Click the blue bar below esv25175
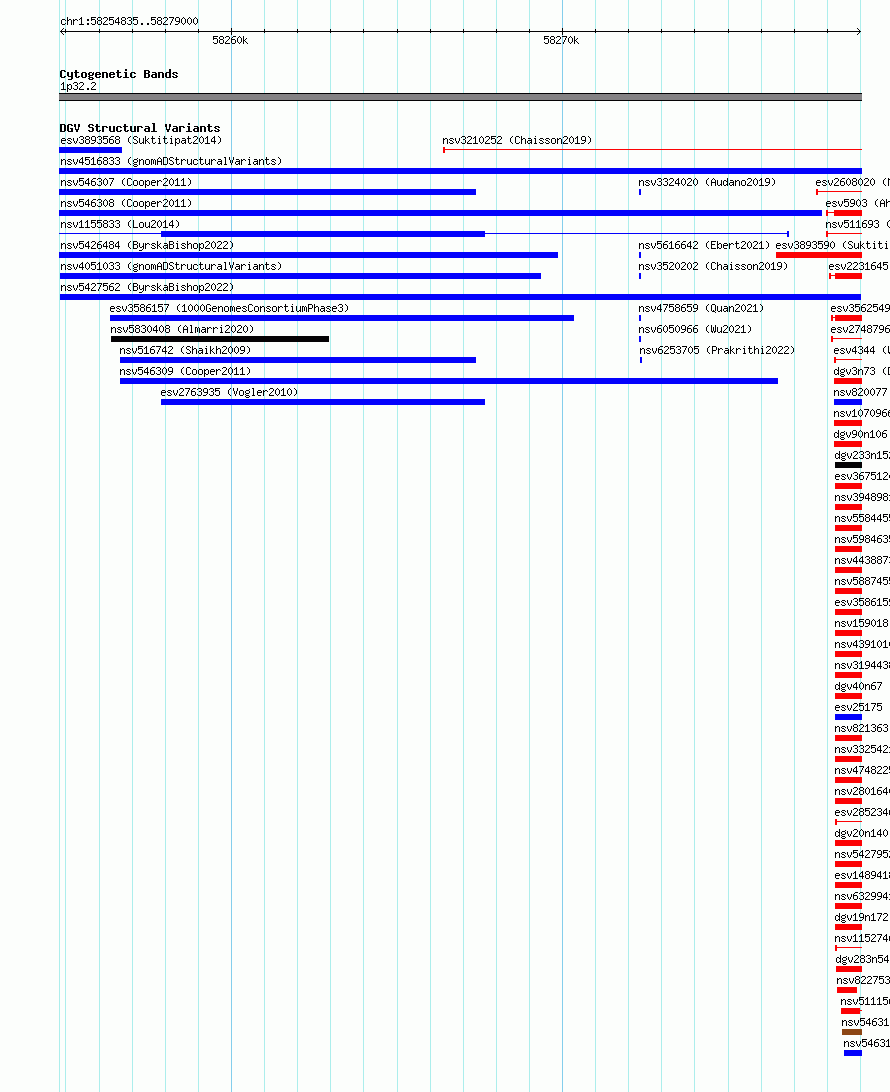 (x=848, y=717)
